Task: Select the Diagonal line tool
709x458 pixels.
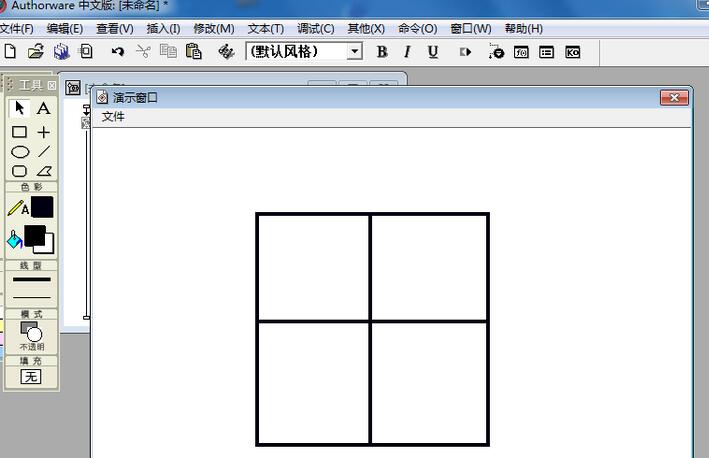Action: point(44,151)
